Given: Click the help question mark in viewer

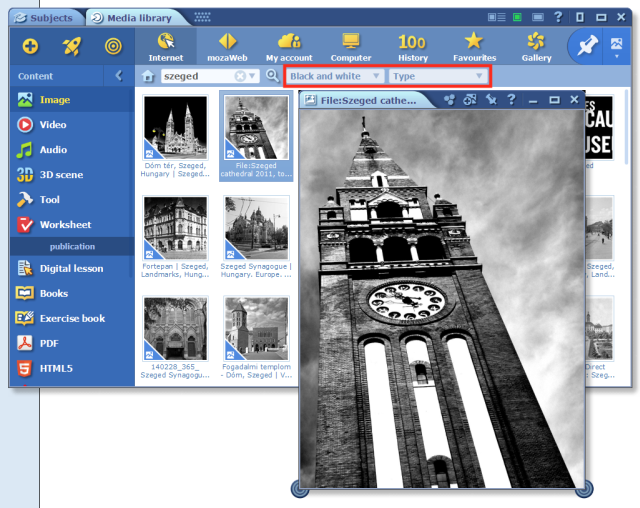Looking at the screenshot, I should [x=511, y=100].
